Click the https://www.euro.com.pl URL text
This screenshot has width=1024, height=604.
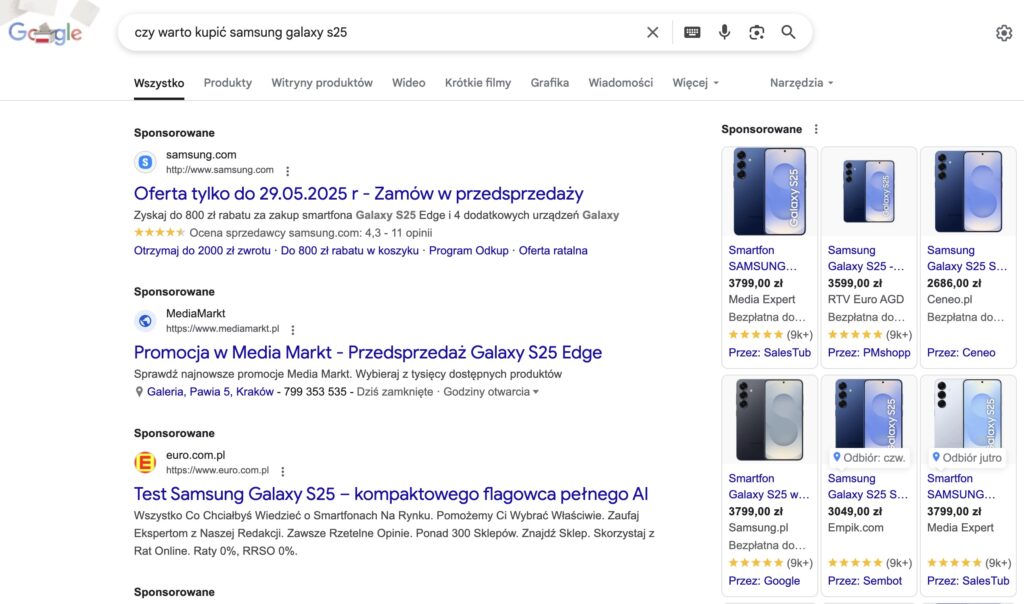[x=217, y=470]
